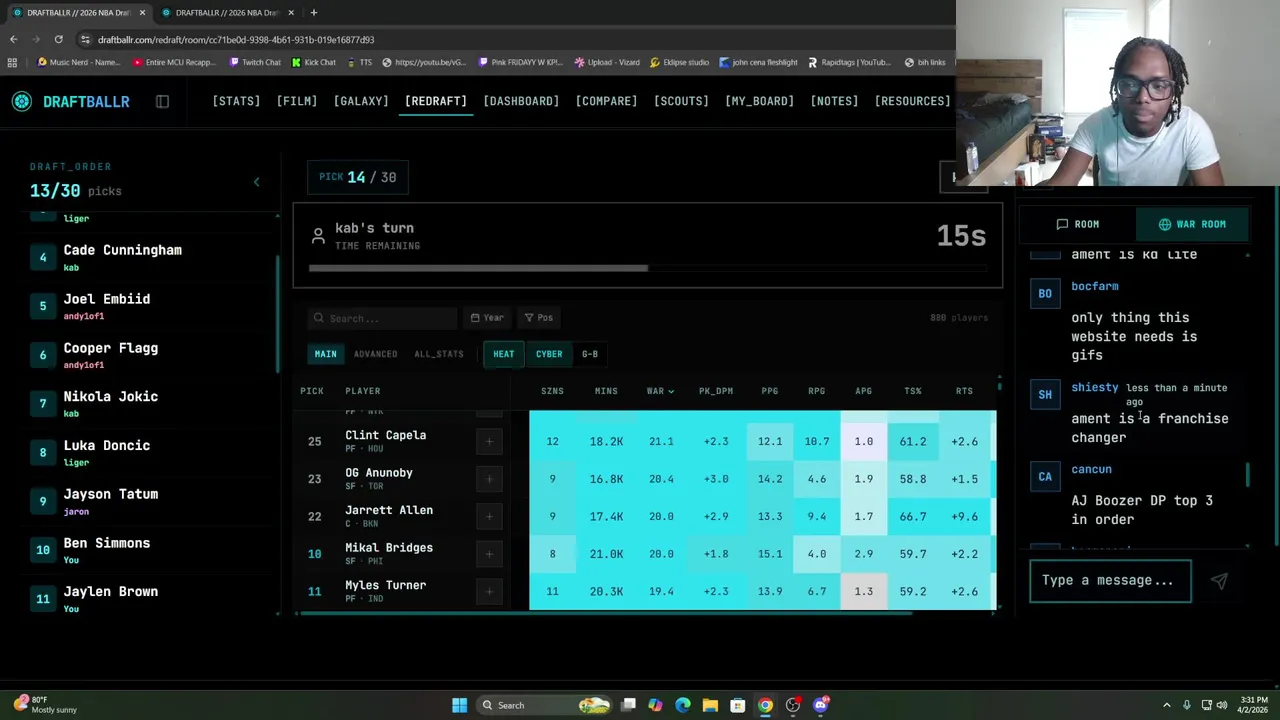Open File Explorer from the taskbar
The height and width of the screenshot is (720, 1280).
710,705
